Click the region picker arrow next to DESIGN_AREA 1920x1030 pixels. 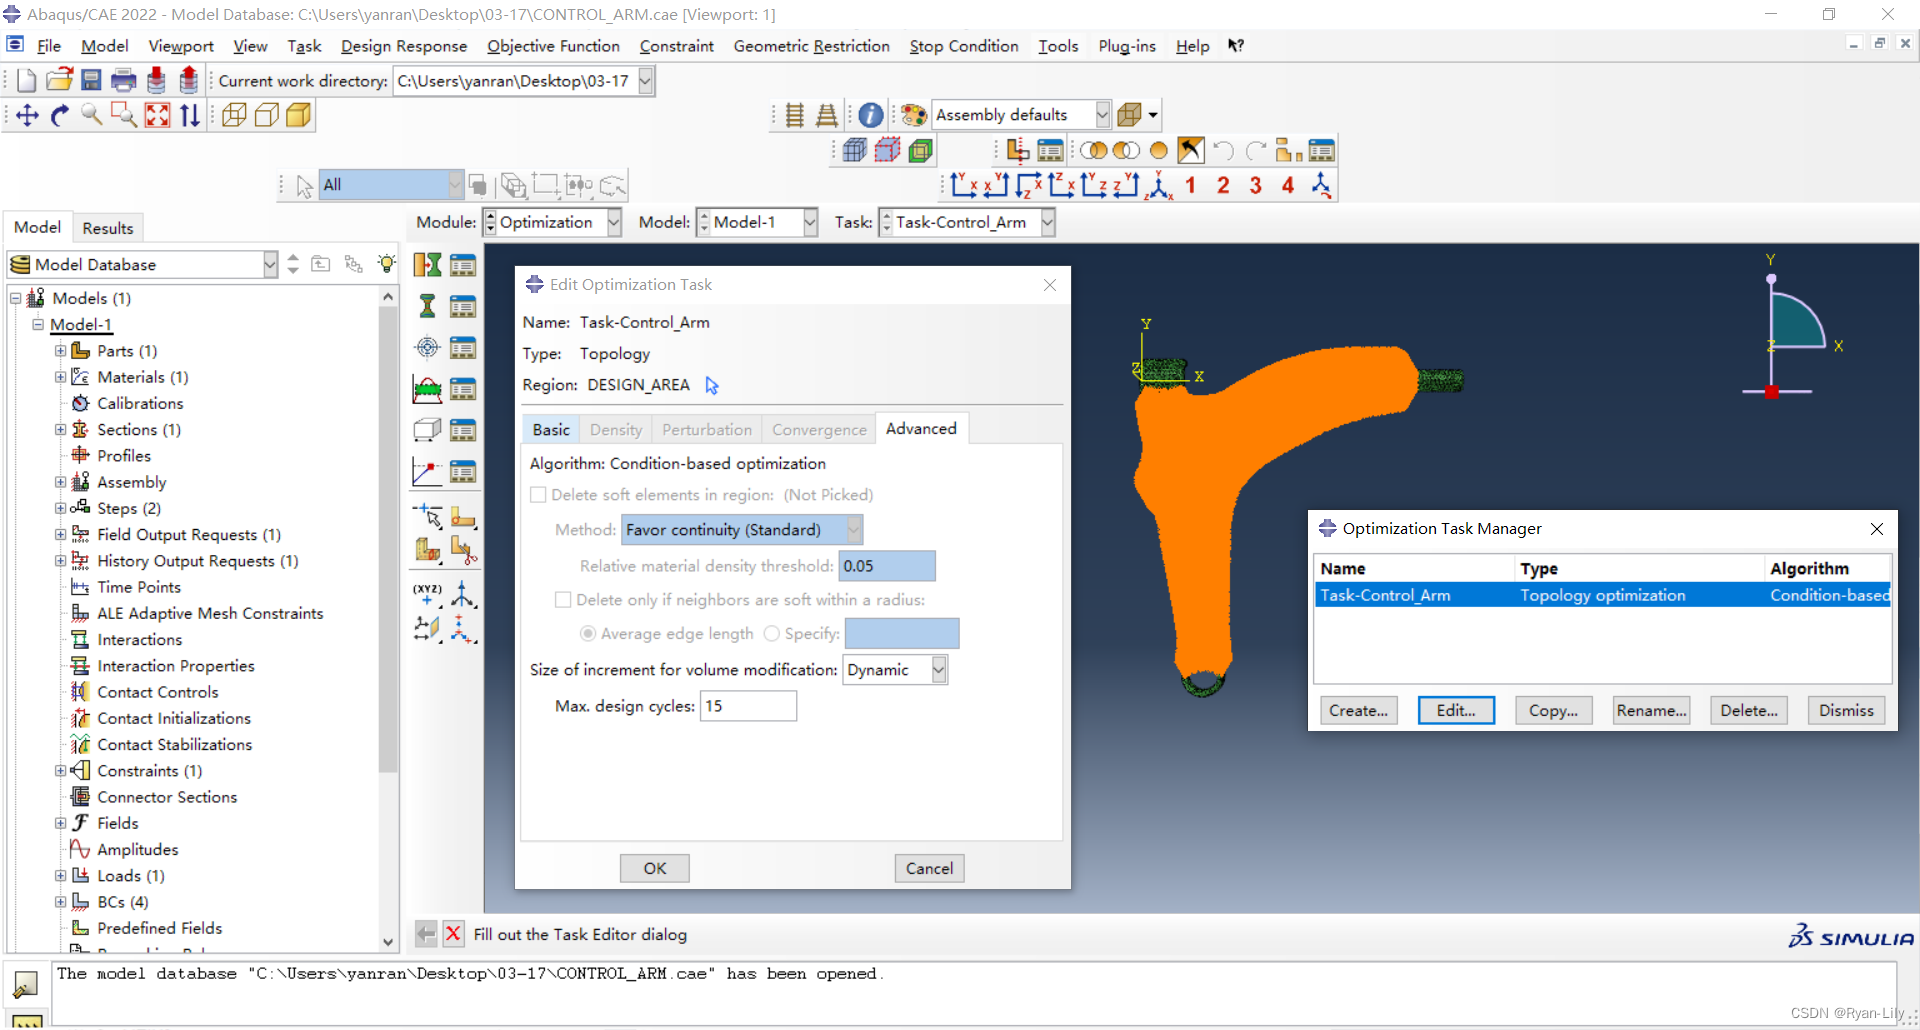712,385
